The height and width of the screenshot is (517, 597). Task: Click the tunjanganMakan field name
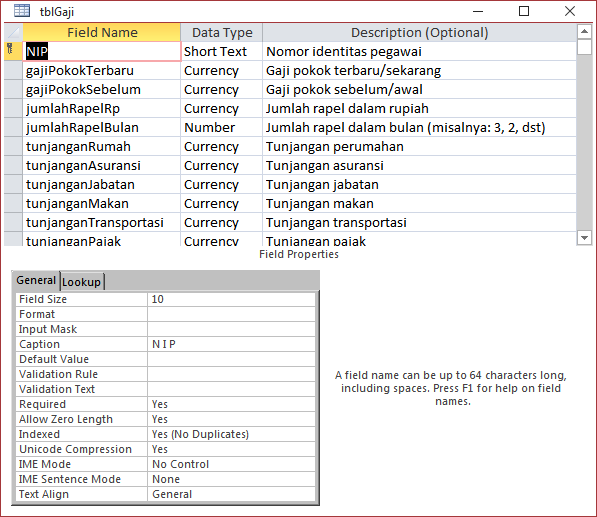pyautogui.click(x=102, y=203)
